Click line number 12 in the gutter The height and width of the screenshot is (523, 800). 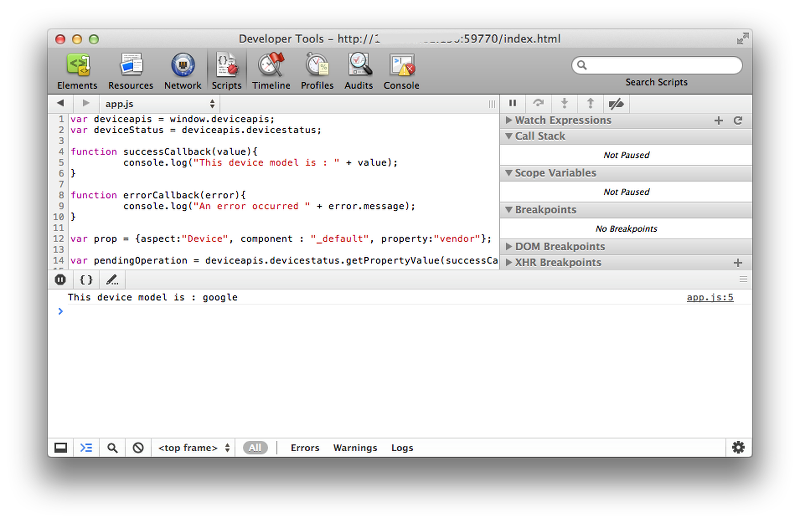pos(59,239)
